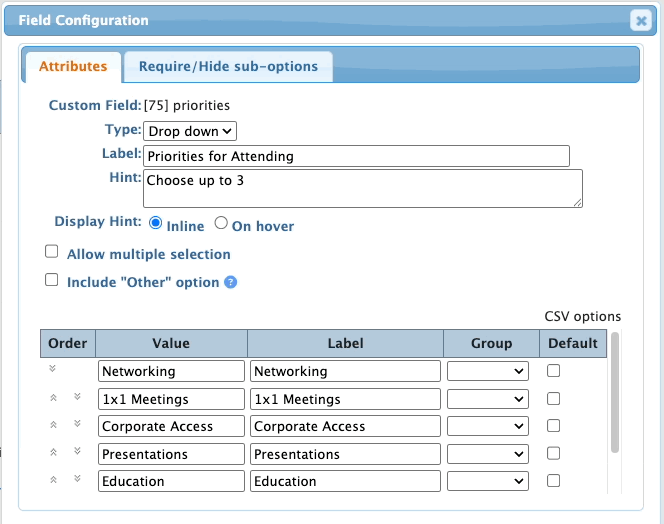Move the Presentations row down
664x524 pixels.
(x=77, y=451)
